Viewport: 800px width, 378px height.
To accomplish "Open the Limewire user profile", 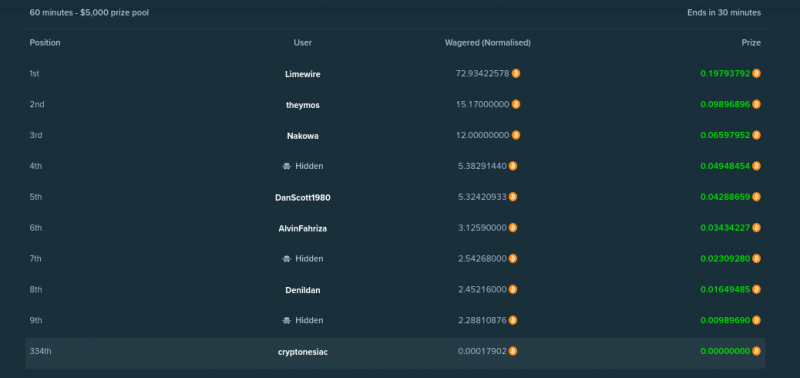I will pos(303,74).
